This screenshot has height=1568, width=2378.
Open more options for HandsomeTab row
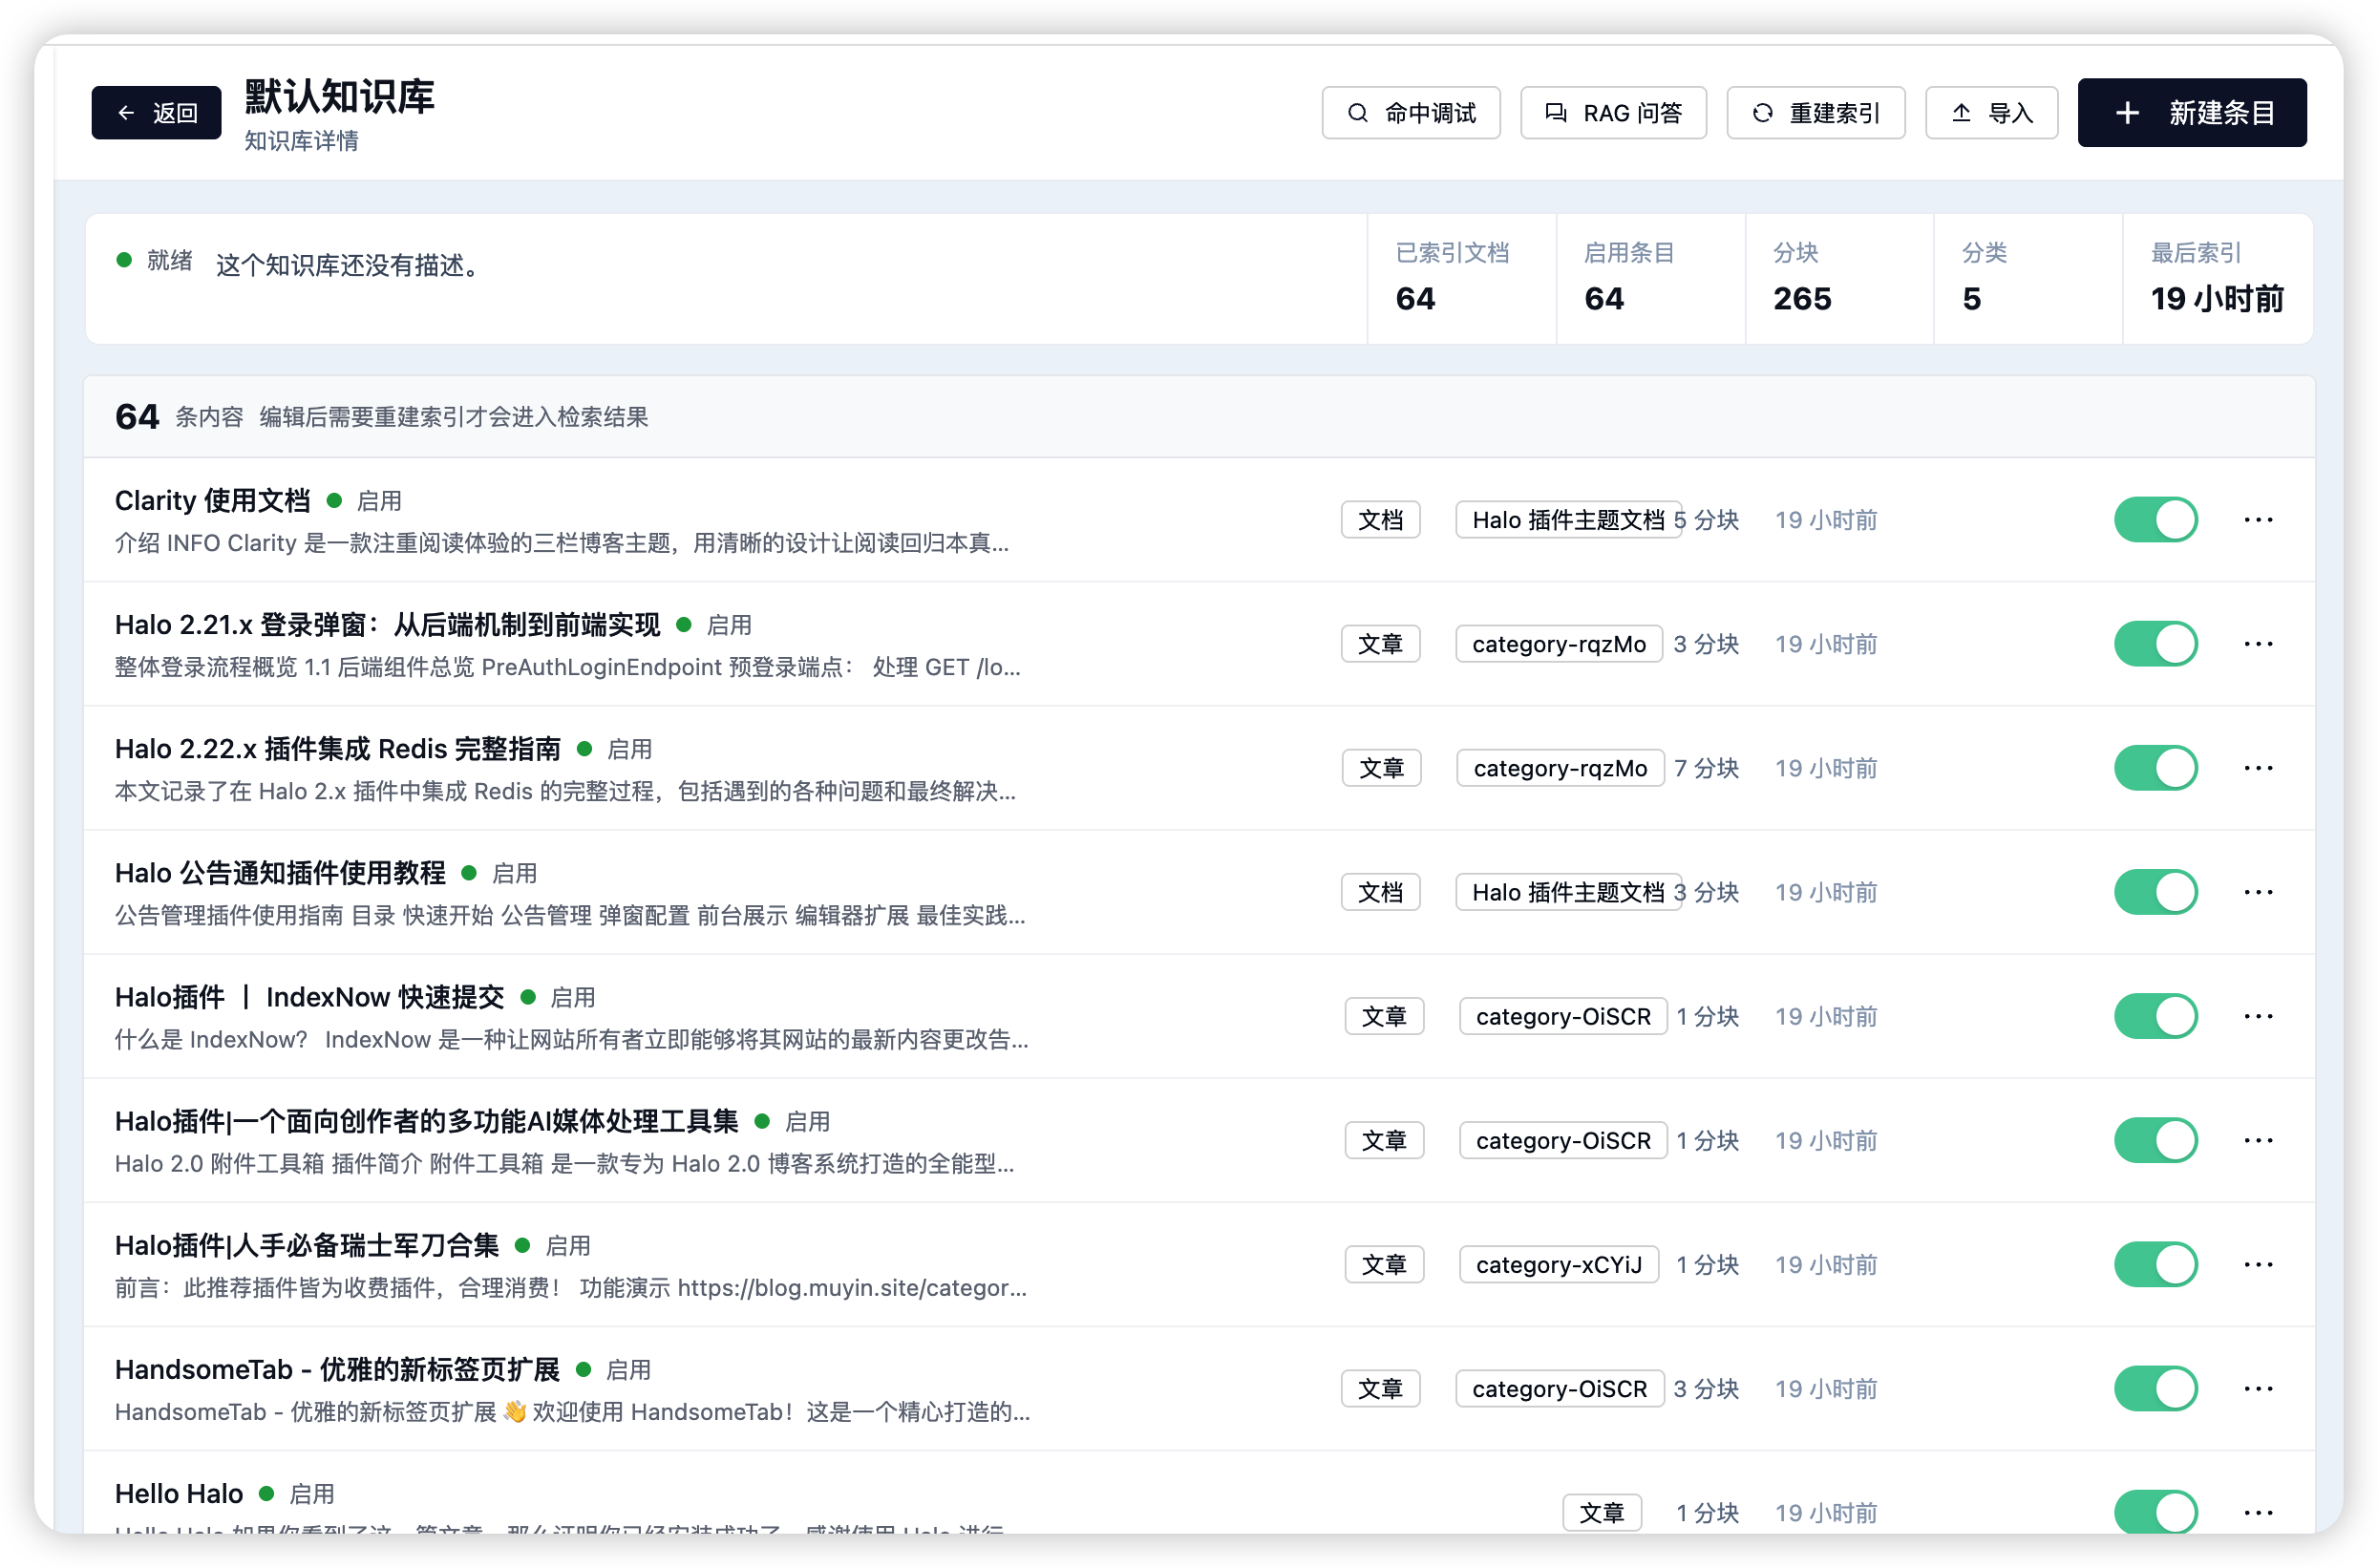tap(2258, 1388)
